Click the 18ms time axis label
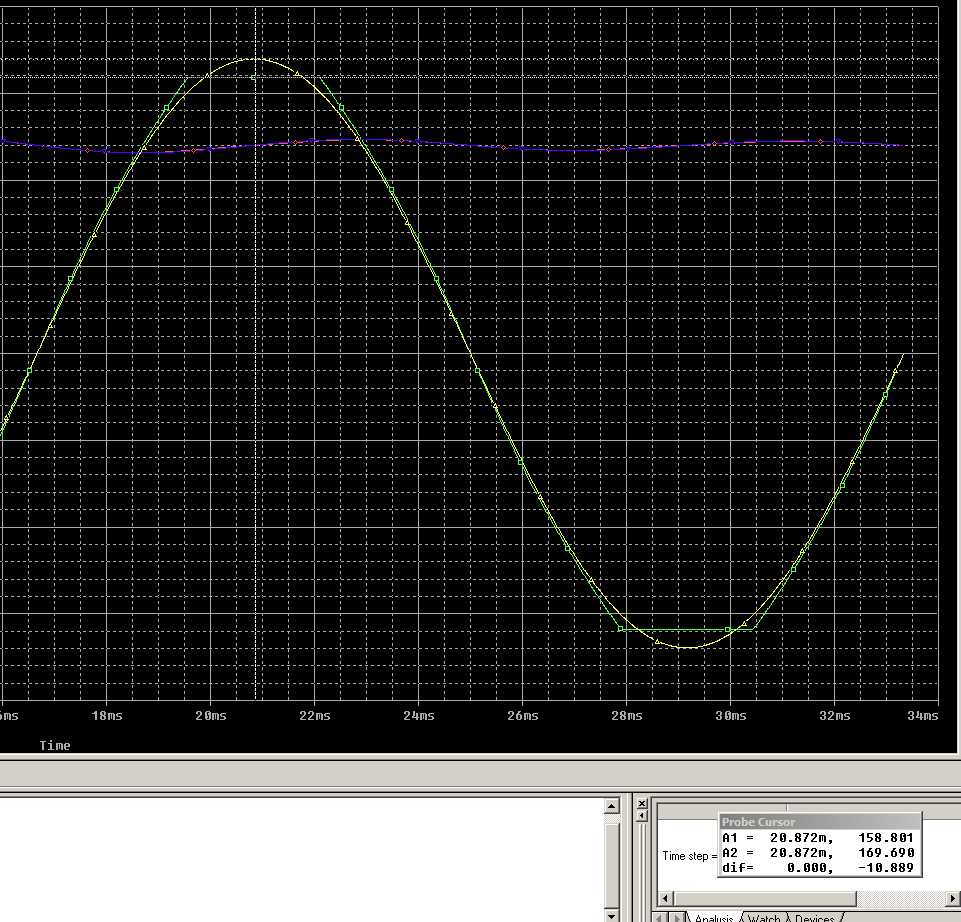The image size is (961, 922). click(x=107, y=715)
